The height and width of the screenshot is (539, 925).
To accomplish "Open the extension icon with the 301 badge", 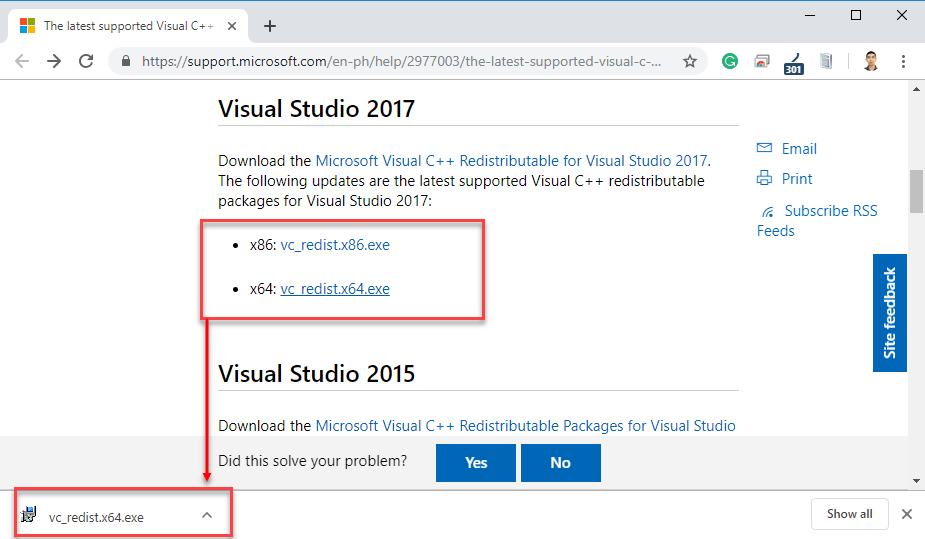I will click(794, 64).
